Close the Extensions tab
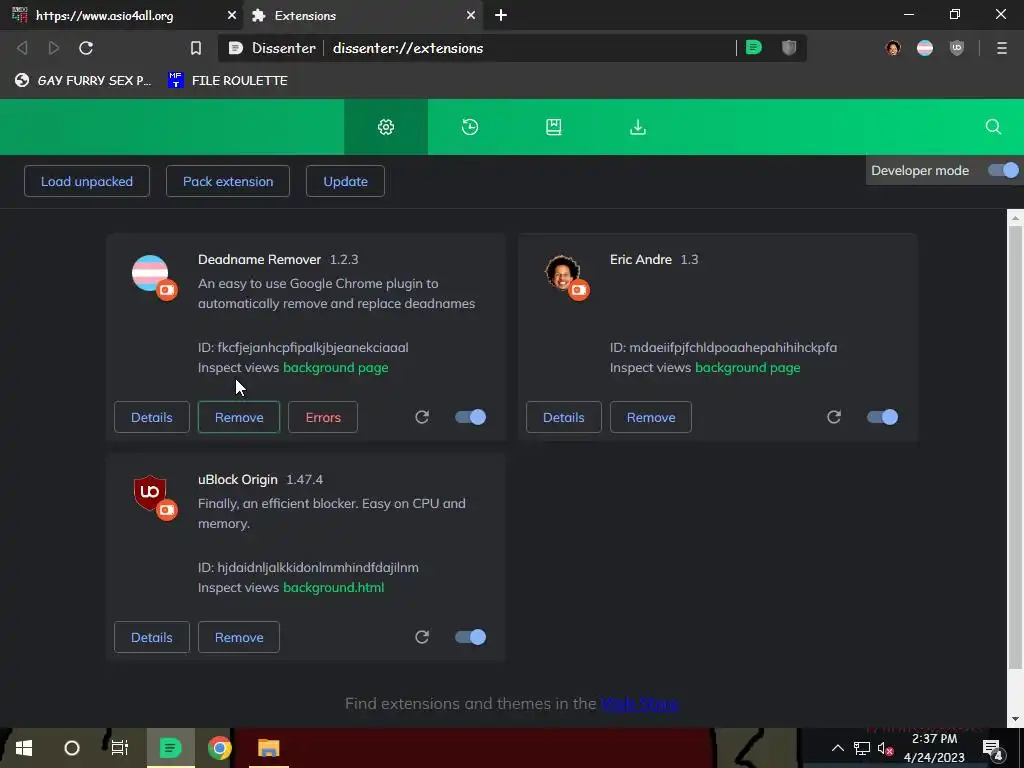The width and height of the screenshot is (1024, 768). coord(471,15)
